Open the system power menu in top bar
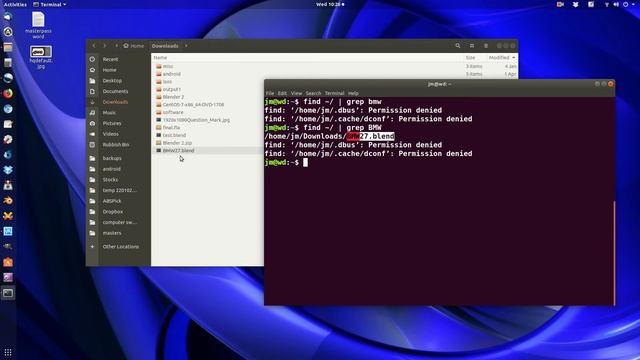 [625, 4]
